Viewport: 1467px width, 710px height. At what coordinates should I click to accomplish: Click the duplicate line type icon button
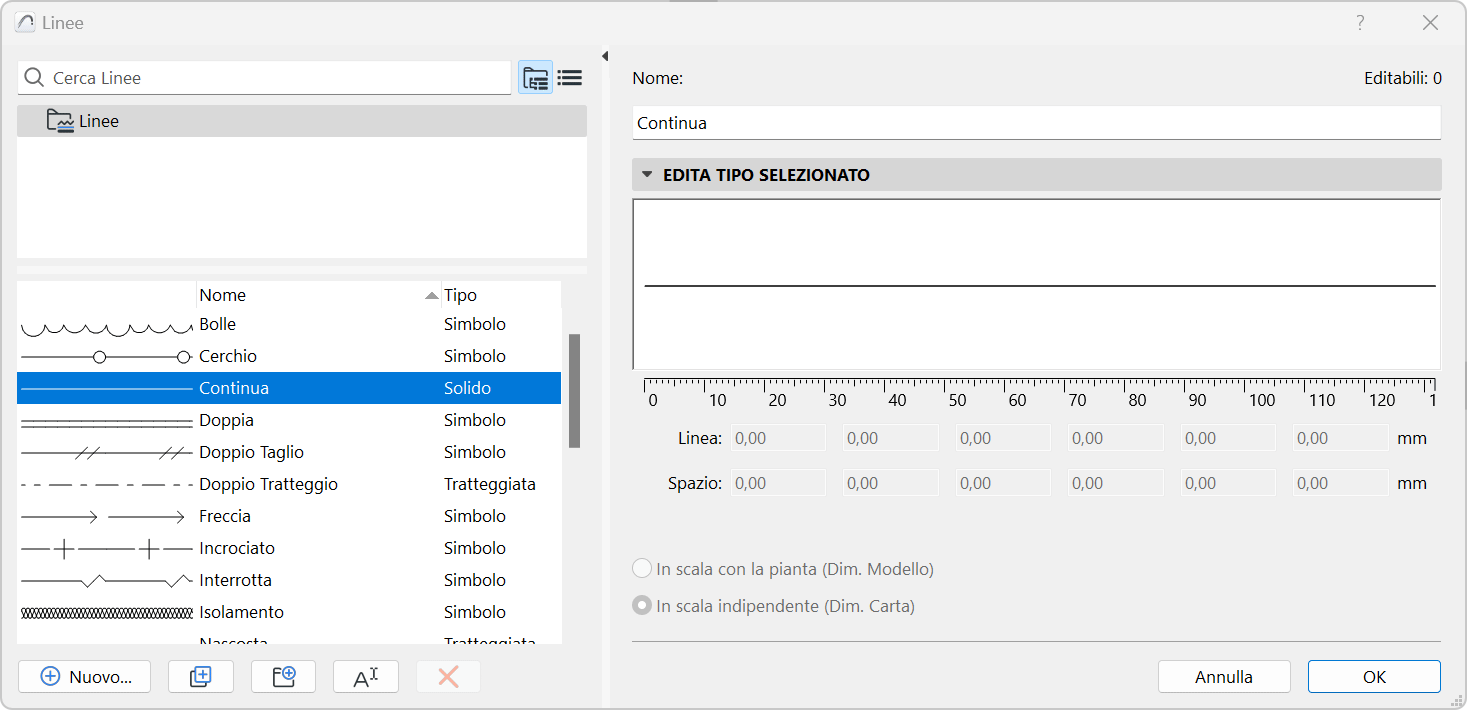click(201, 677)
